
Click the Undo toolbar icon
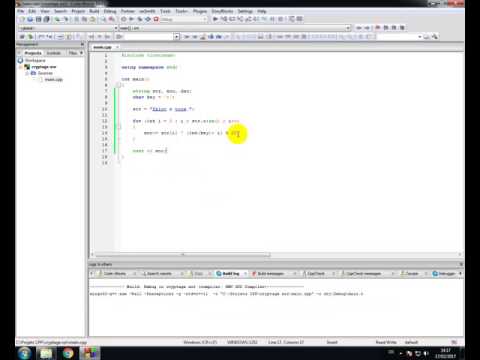point(58,19)
